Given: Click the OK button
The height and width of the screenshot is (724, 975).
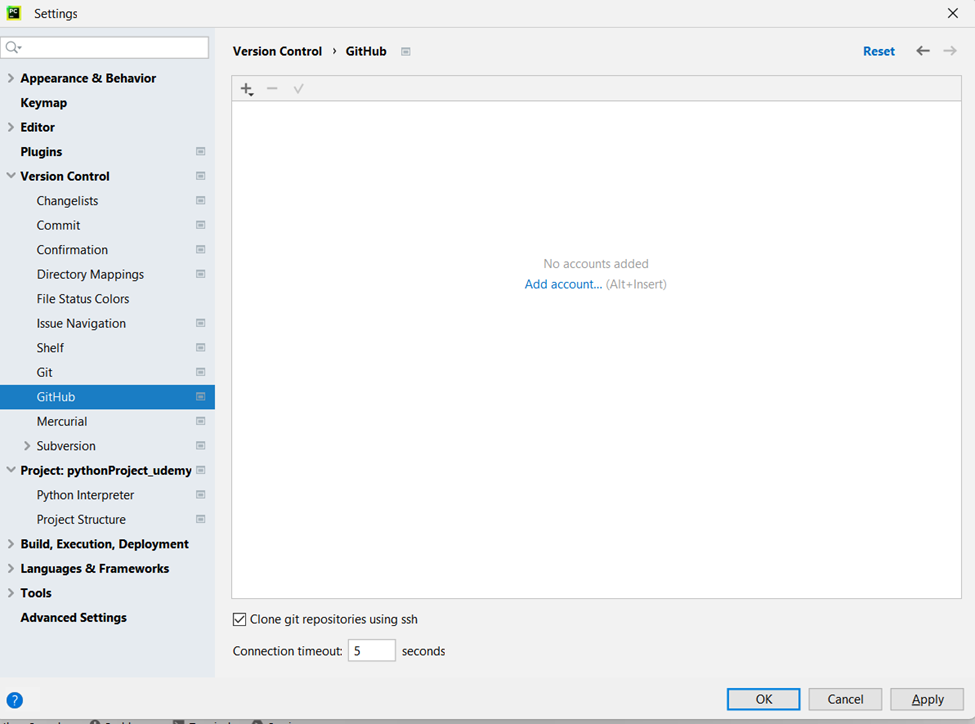Looking at the screenshot, I should [764, 699].
